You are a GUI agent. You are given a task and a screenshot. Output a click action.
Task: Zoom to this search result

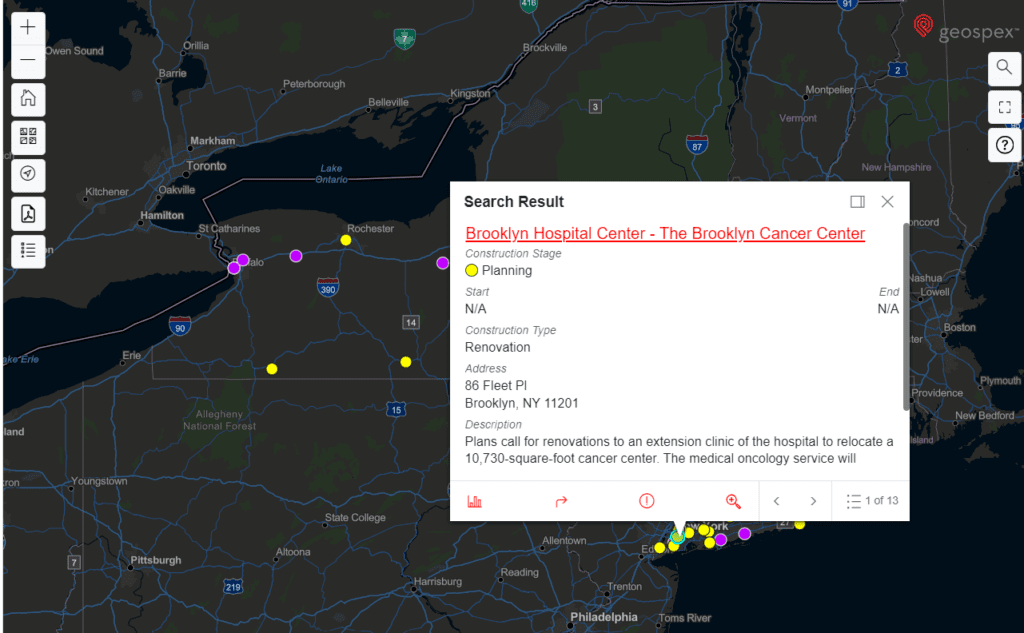[x=733, y=501]
